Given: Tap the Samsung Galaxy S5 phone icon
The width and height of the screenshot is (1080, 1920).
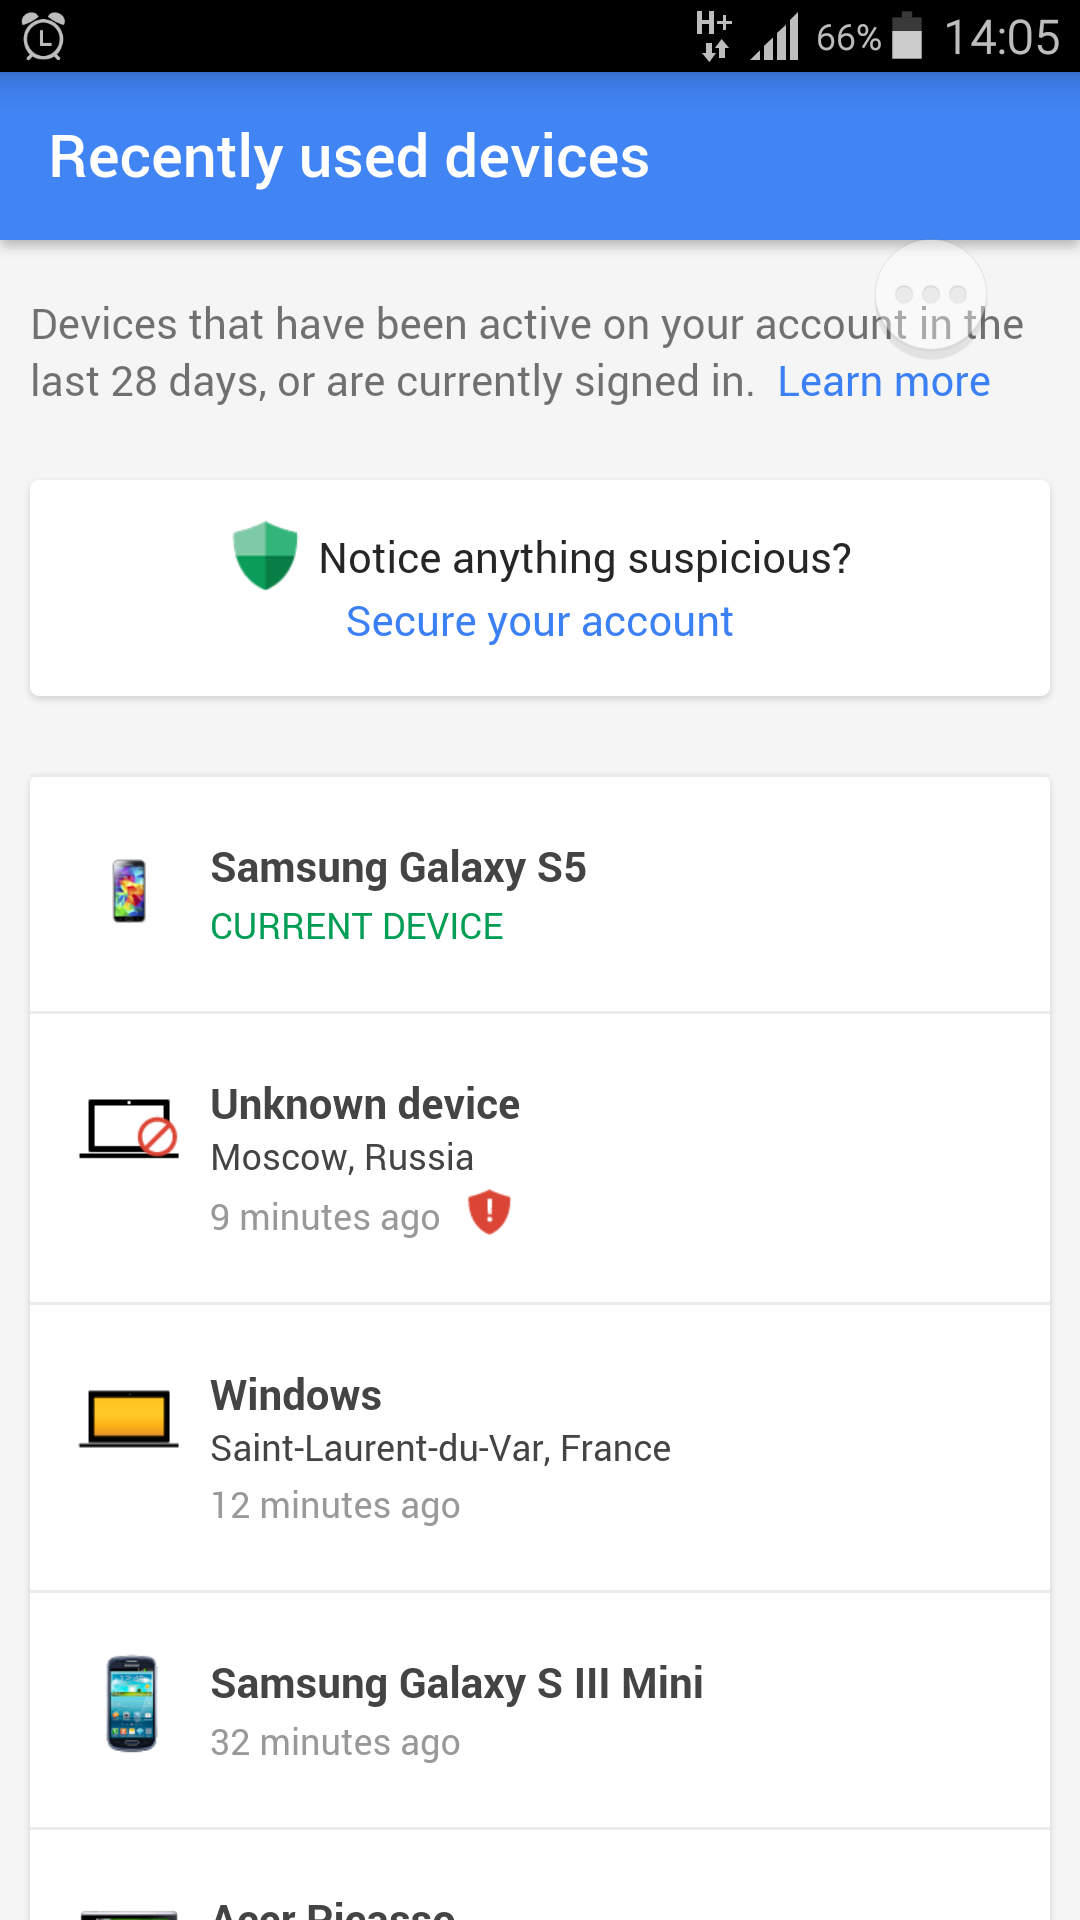Looking at the screenshot, I should tap(129, 890).
